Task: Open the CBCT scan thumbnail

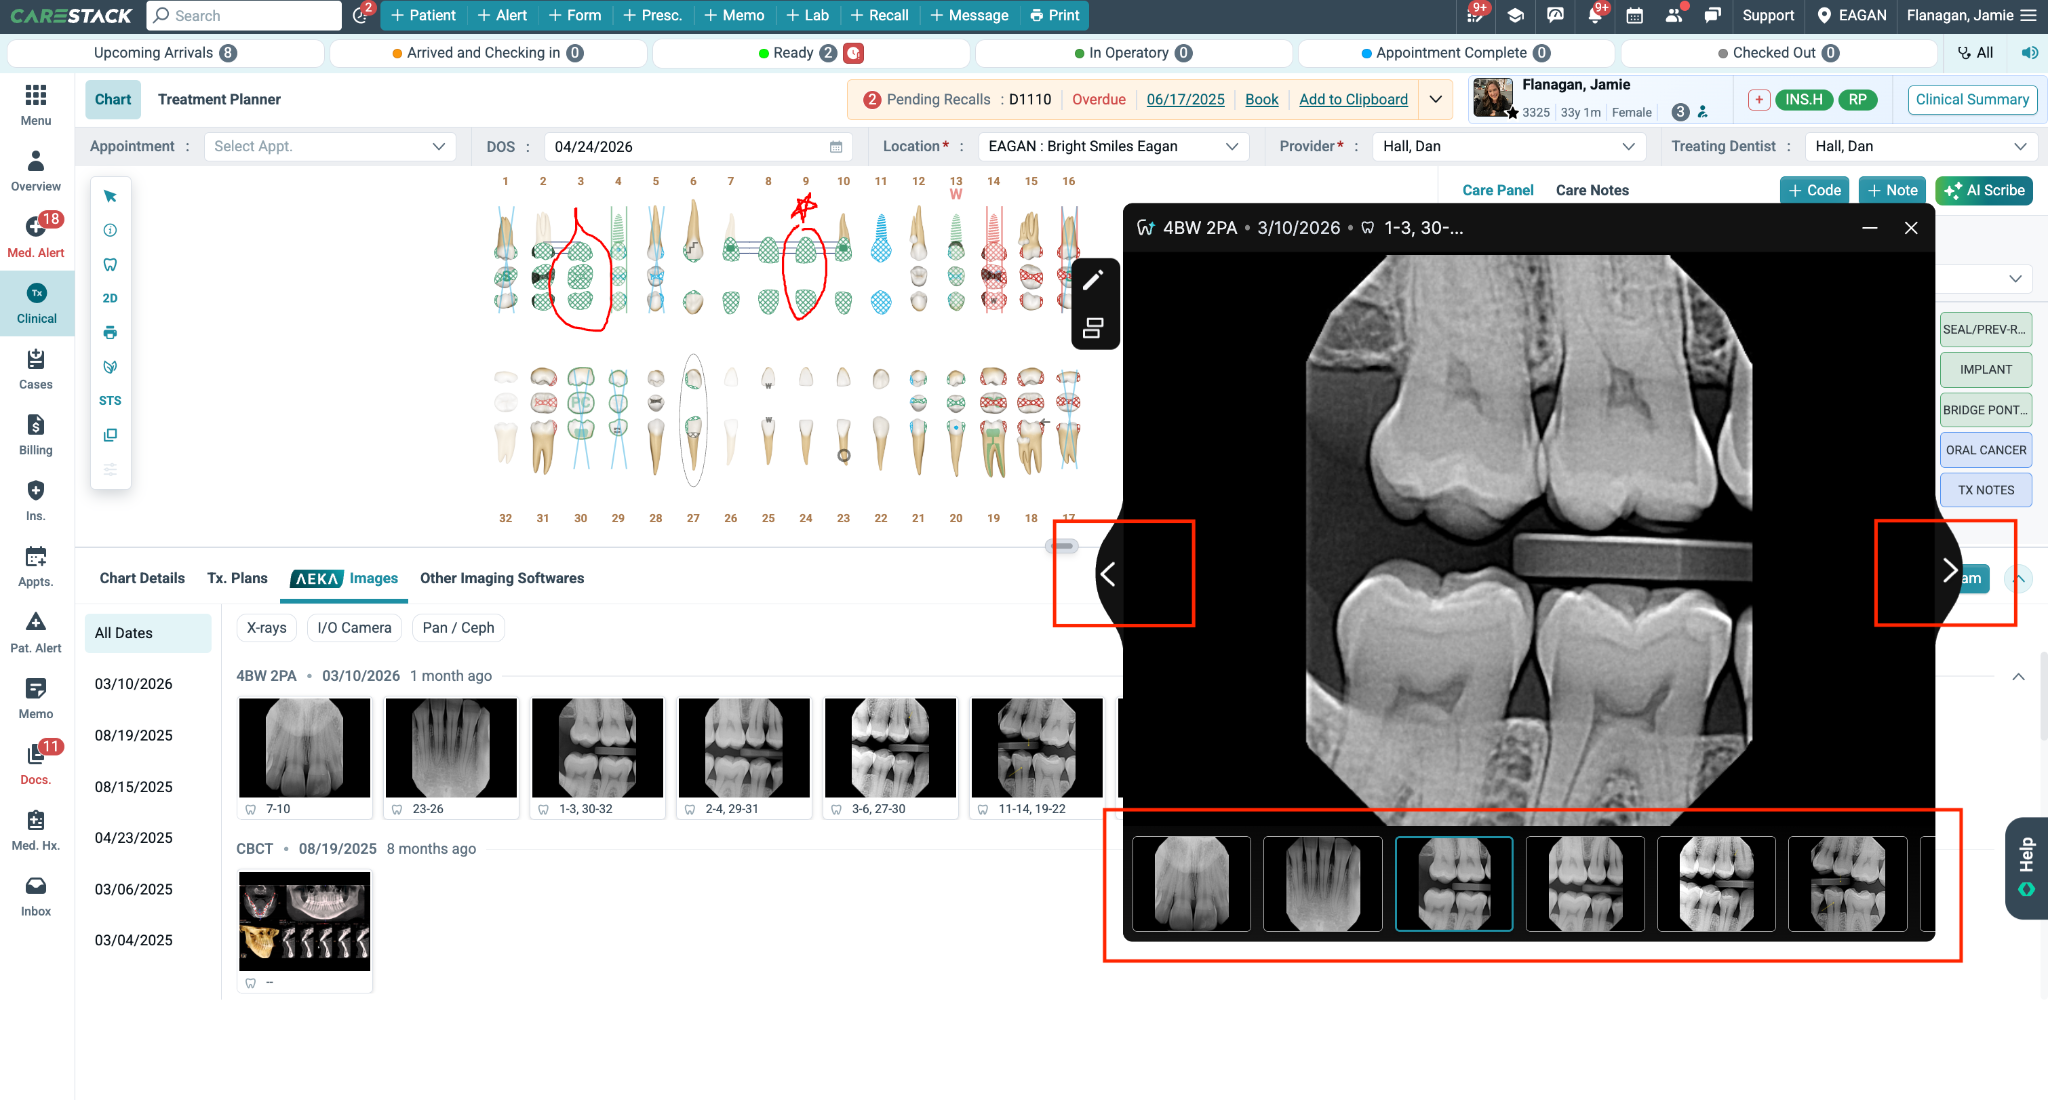Action: point(304,921)
